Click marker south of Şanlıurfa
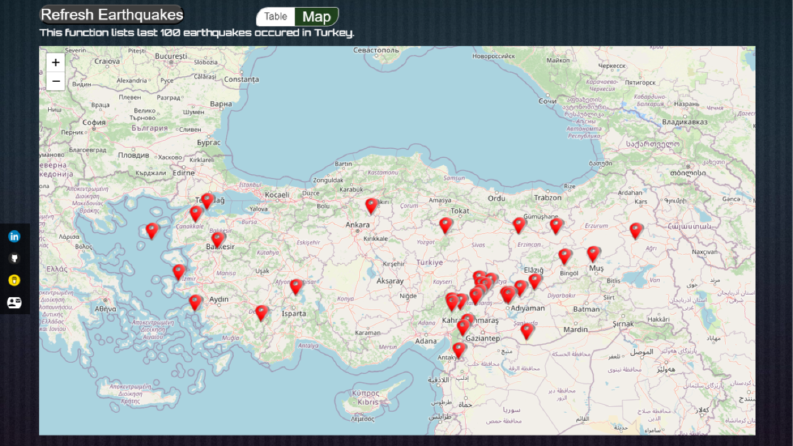This screenshot has width=793, height=446. (x=527, y=331)
